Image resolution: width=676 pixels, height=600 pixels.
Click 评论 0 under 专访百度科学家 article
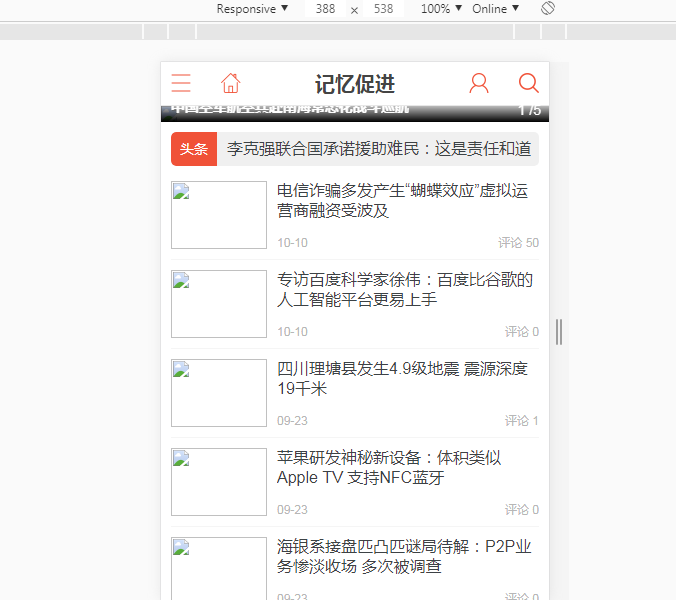(522, 331)
